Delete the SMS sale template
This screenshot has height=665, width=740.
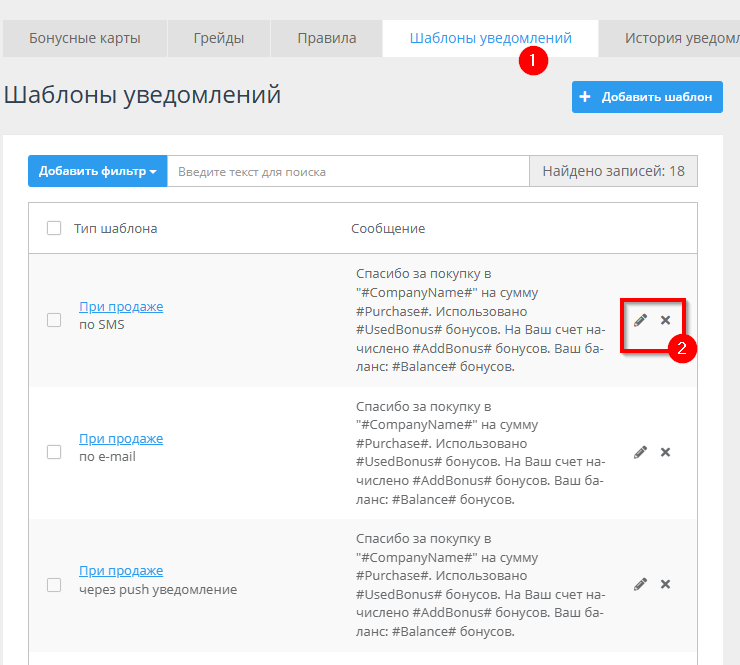pos(665,320)
